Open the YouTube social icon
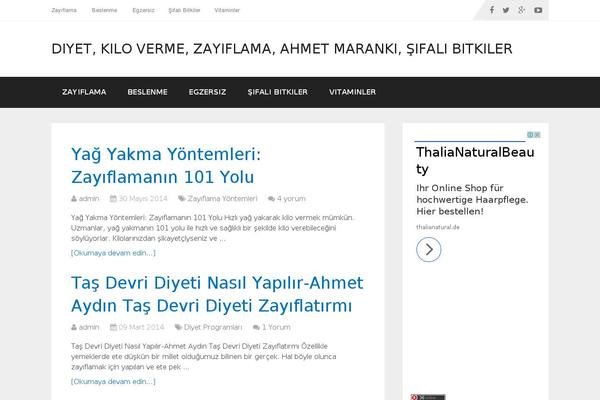The width and height of the screenshot is (600, 400). coord(538,10)
